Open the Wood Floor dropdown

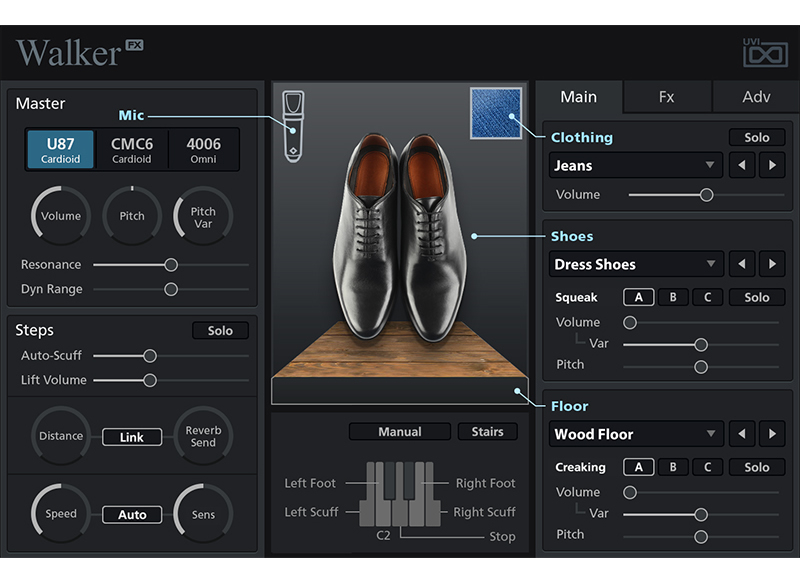coord(636,434)
